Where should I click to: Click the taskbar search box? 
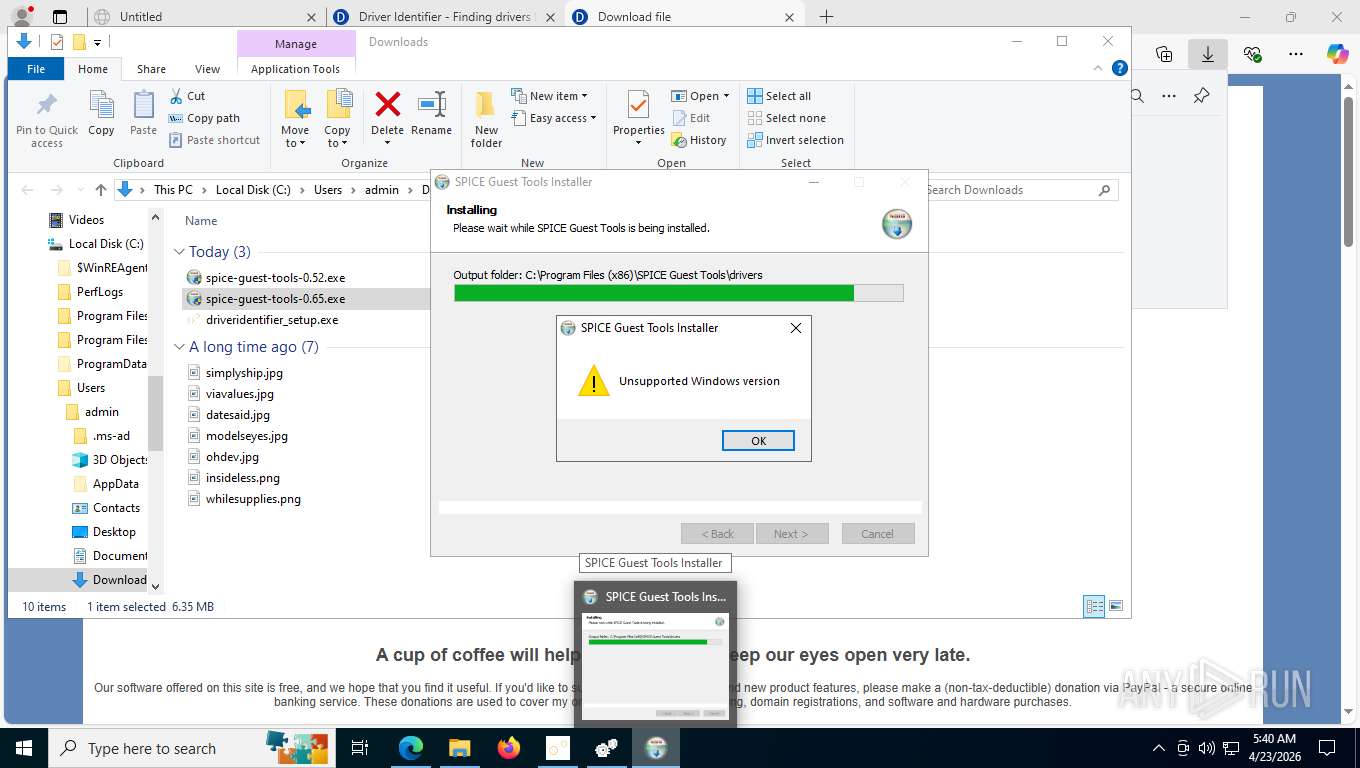[190, 748]
